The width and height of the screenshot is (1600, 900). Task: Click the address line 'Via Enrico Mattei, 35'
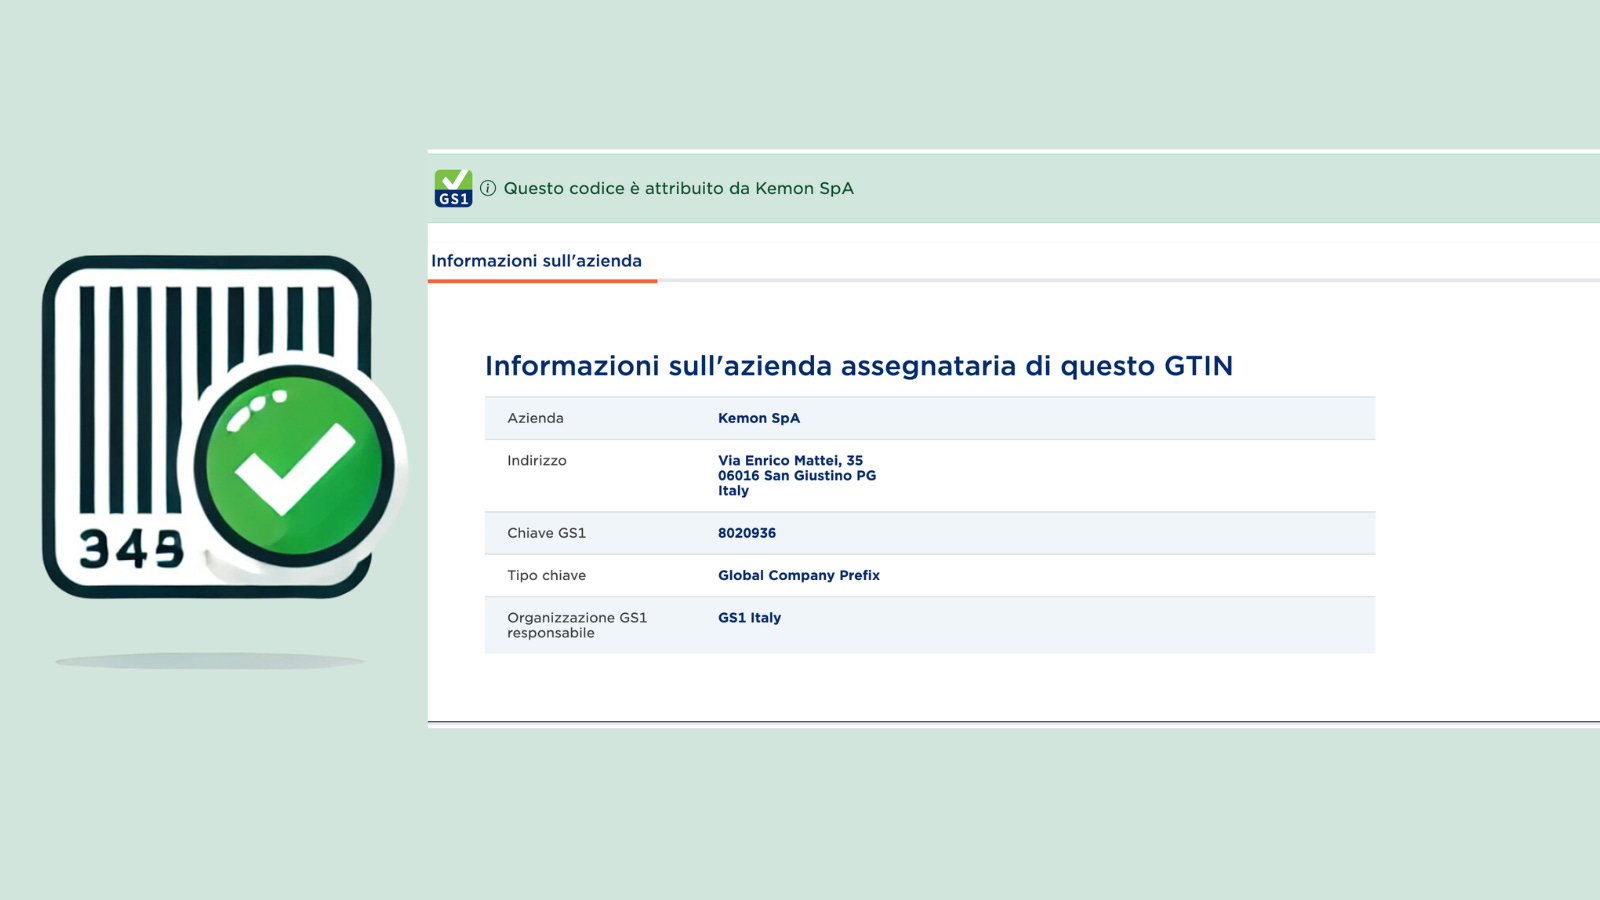click(x=790, y=461)
